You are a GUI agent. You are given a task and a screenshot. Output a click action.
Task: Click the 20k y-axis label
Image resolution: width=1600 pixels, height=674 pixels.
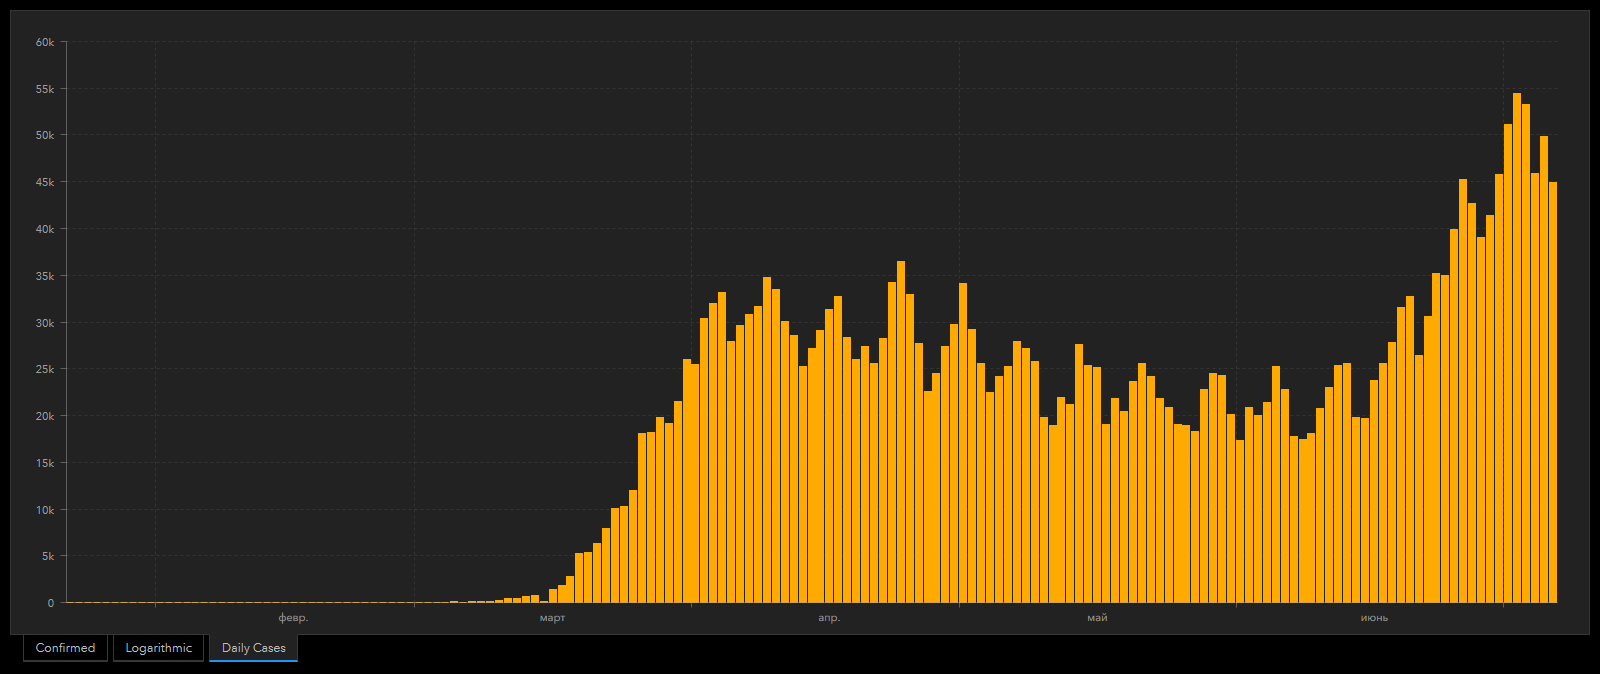click(x=45, y=416)
